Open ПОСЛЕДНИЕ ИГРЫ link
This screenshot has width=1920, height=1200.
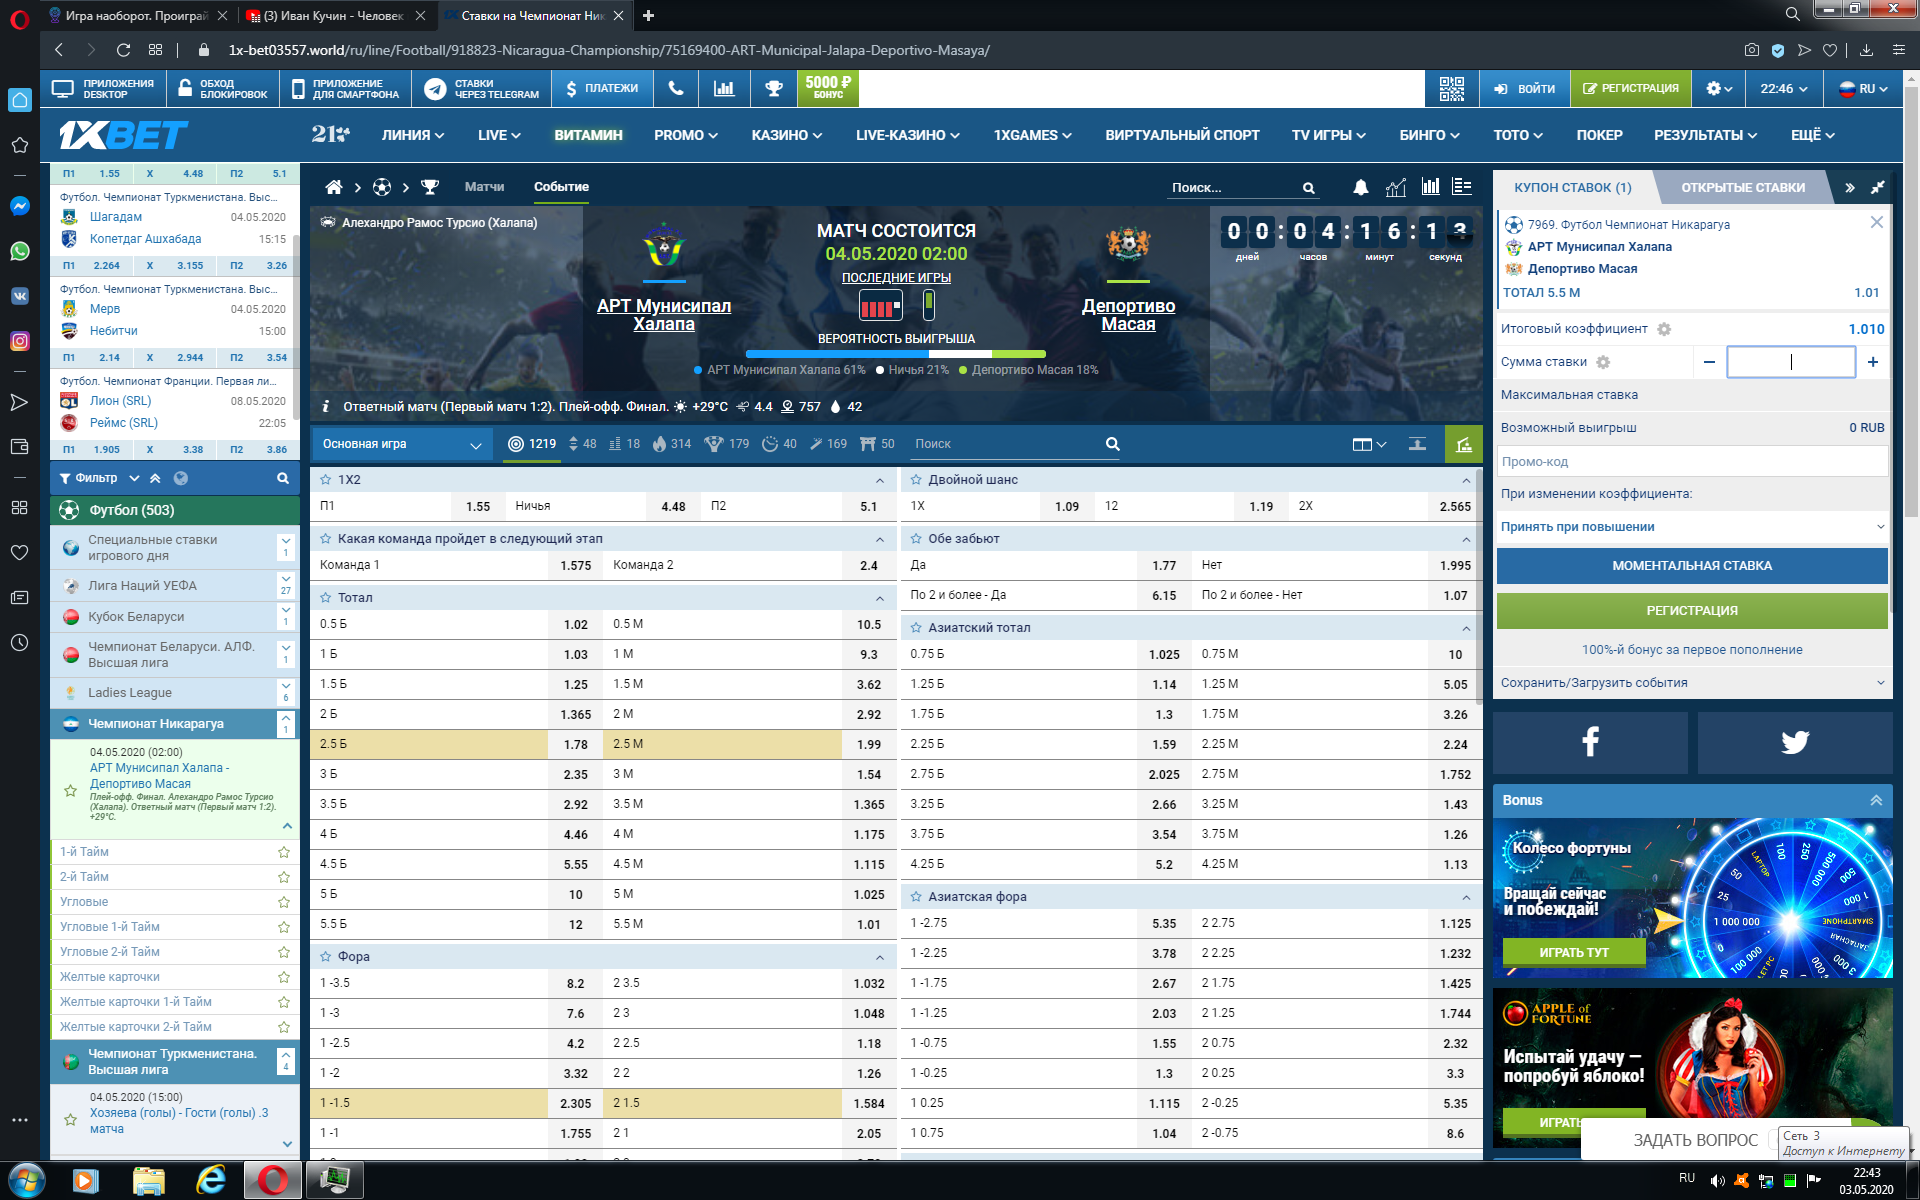coord(896,278)
